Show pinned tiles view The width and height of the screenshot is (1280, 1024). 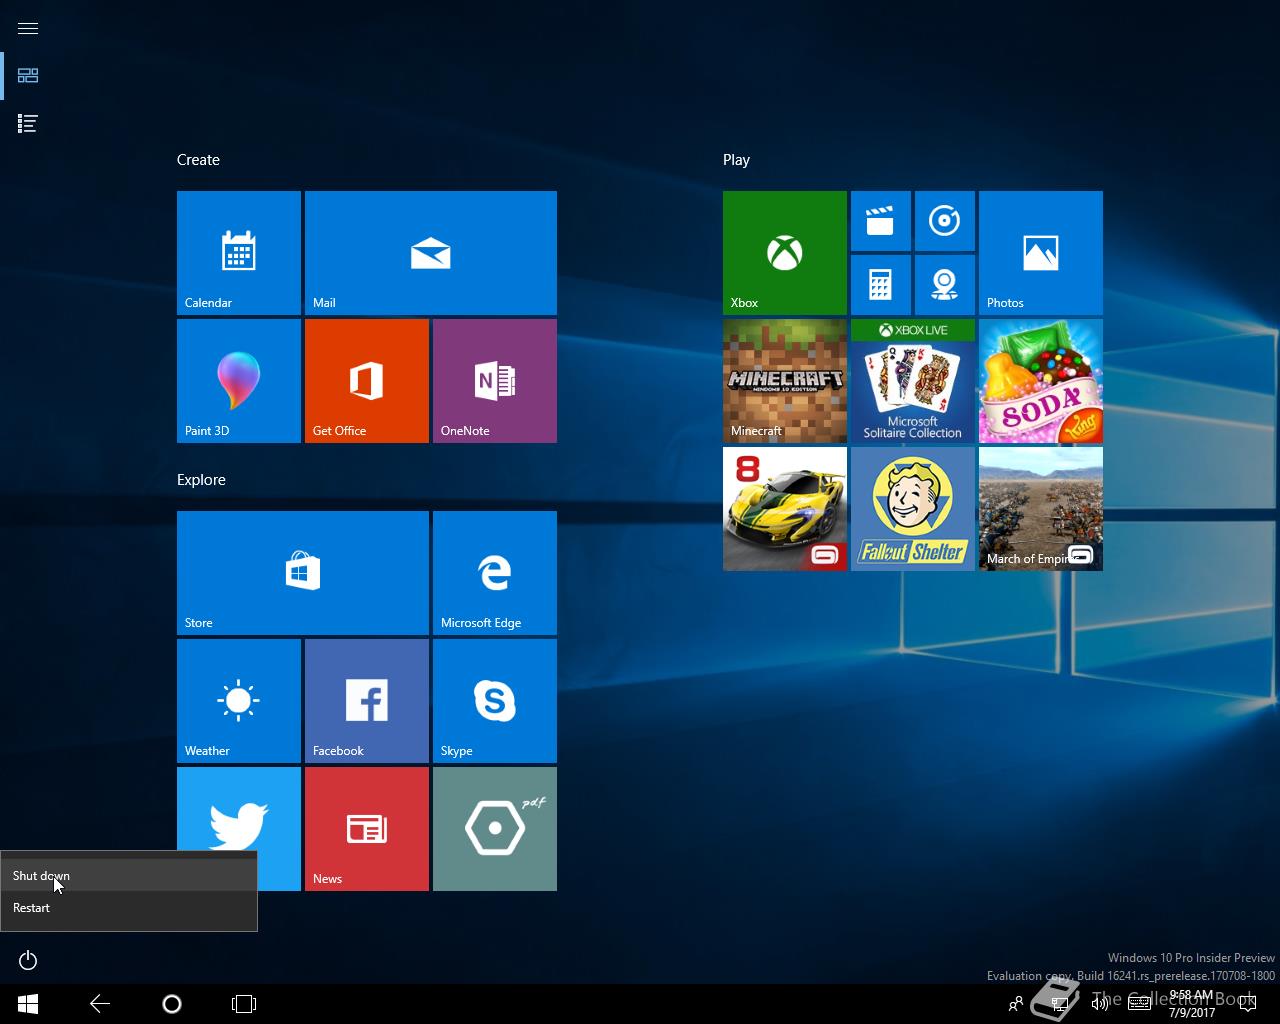coord(28,76)
